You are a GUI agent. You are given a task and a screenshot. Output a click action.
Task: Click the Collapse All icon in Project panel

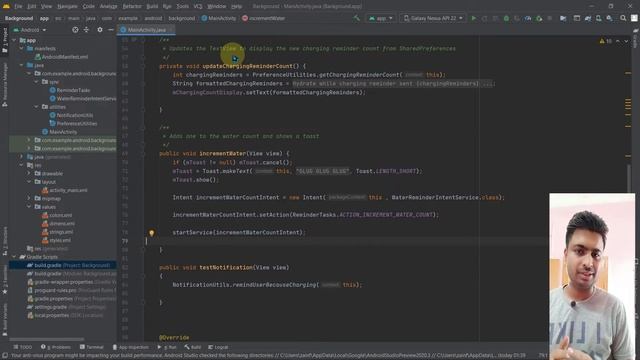click(x=86, y=30)
